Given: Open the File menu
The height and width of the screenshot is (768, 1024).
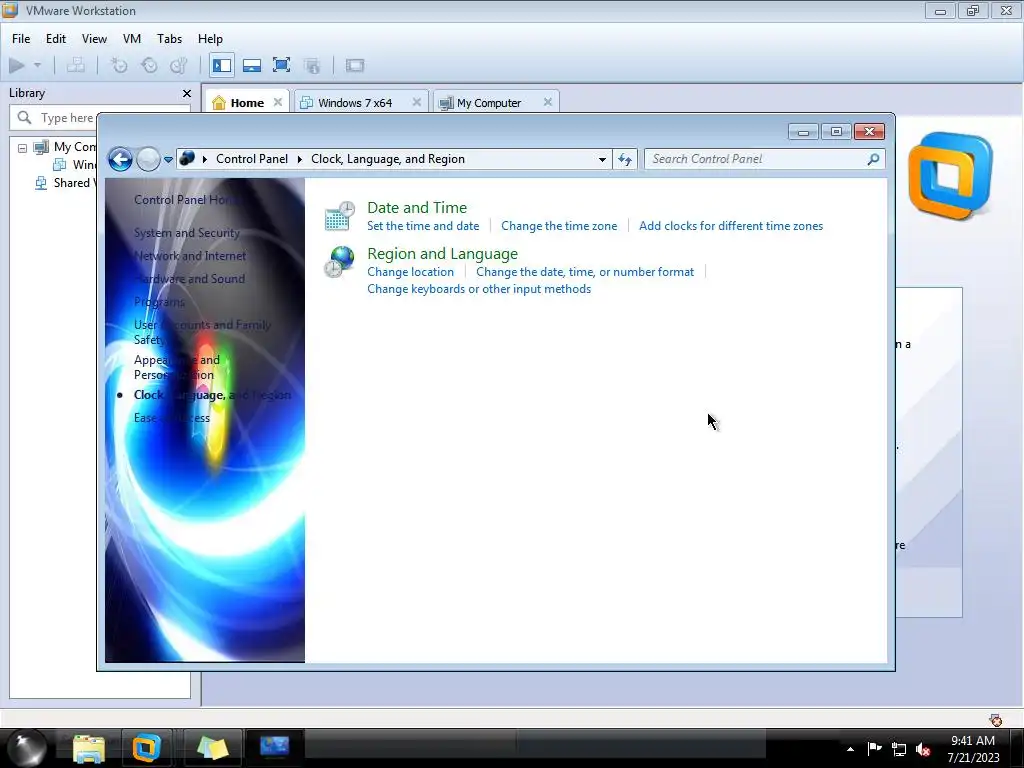Looking at the screenshot, I should click(x=21, y=39).
